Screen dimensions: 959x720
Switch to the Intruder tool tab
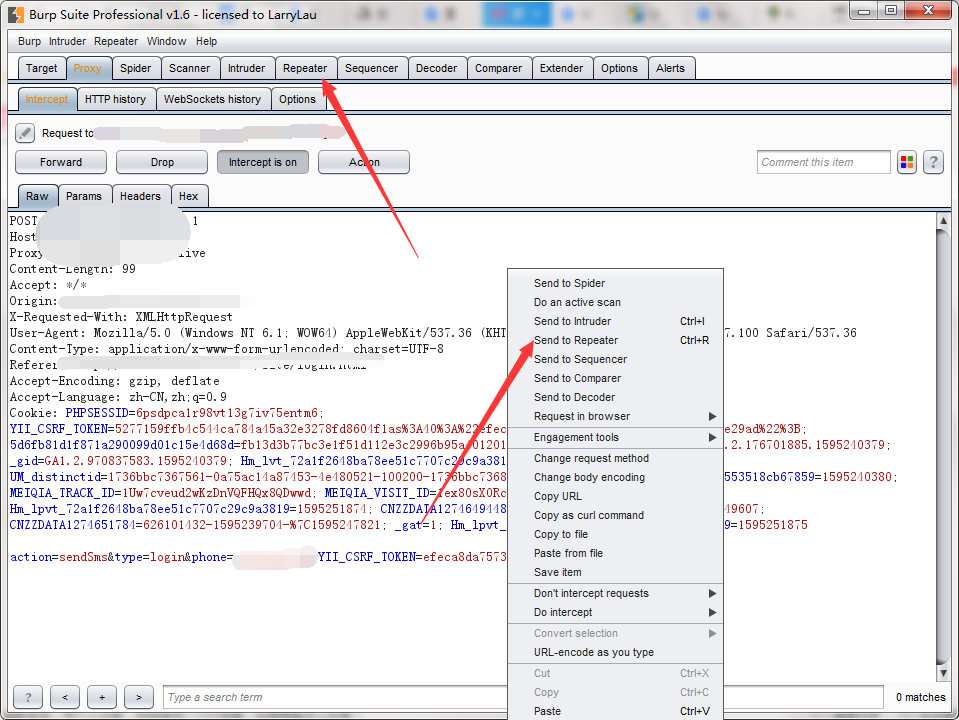[246, 68]
